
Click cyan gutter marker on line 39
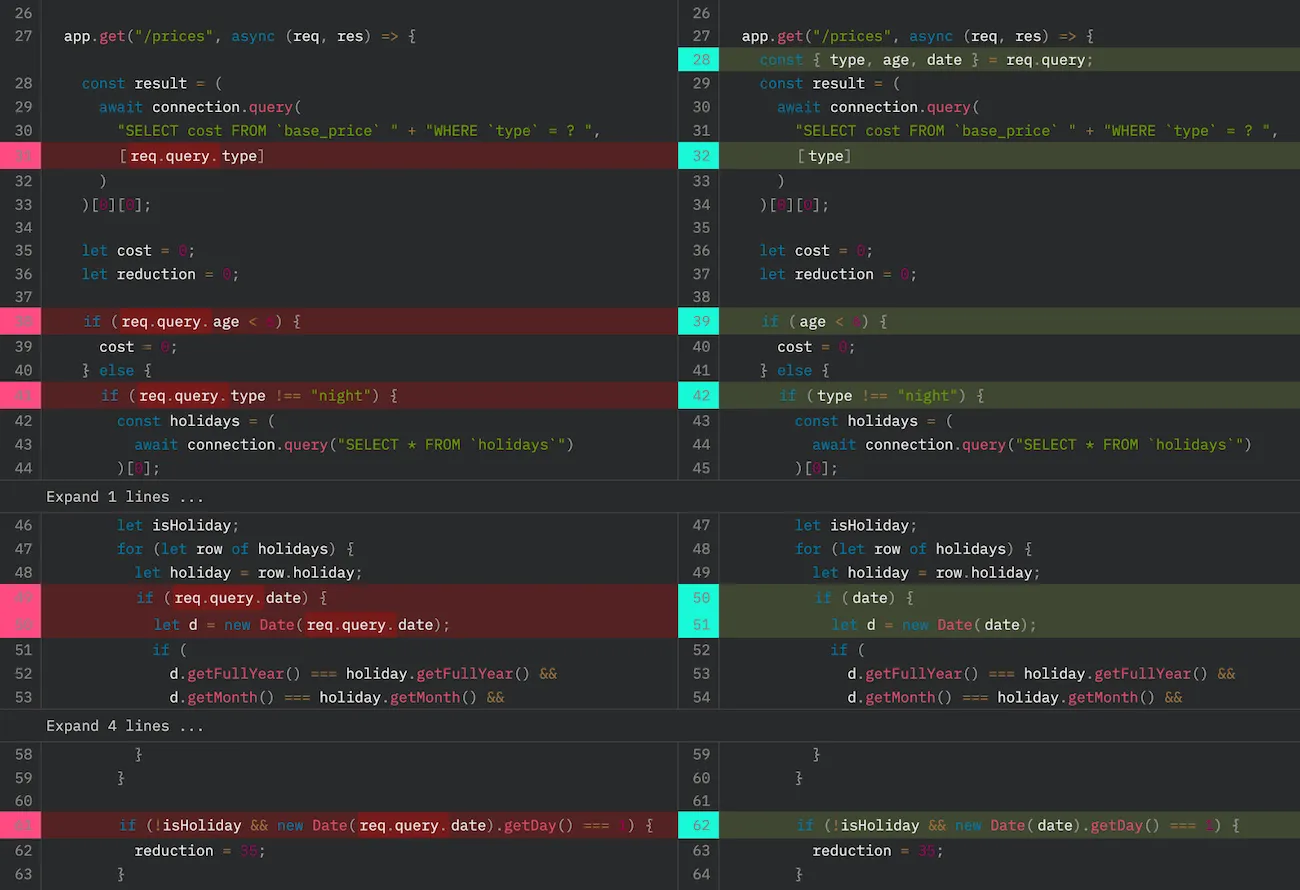click(x=701, y=321)
